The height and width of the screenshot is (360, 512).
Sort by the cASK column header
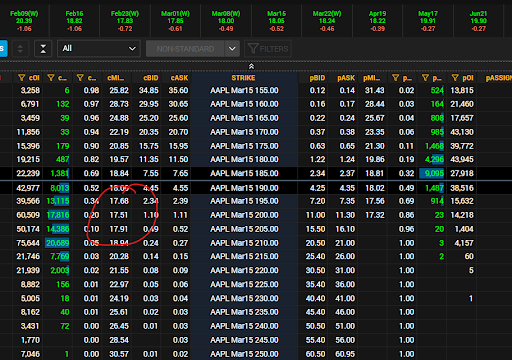click(179, 78)
